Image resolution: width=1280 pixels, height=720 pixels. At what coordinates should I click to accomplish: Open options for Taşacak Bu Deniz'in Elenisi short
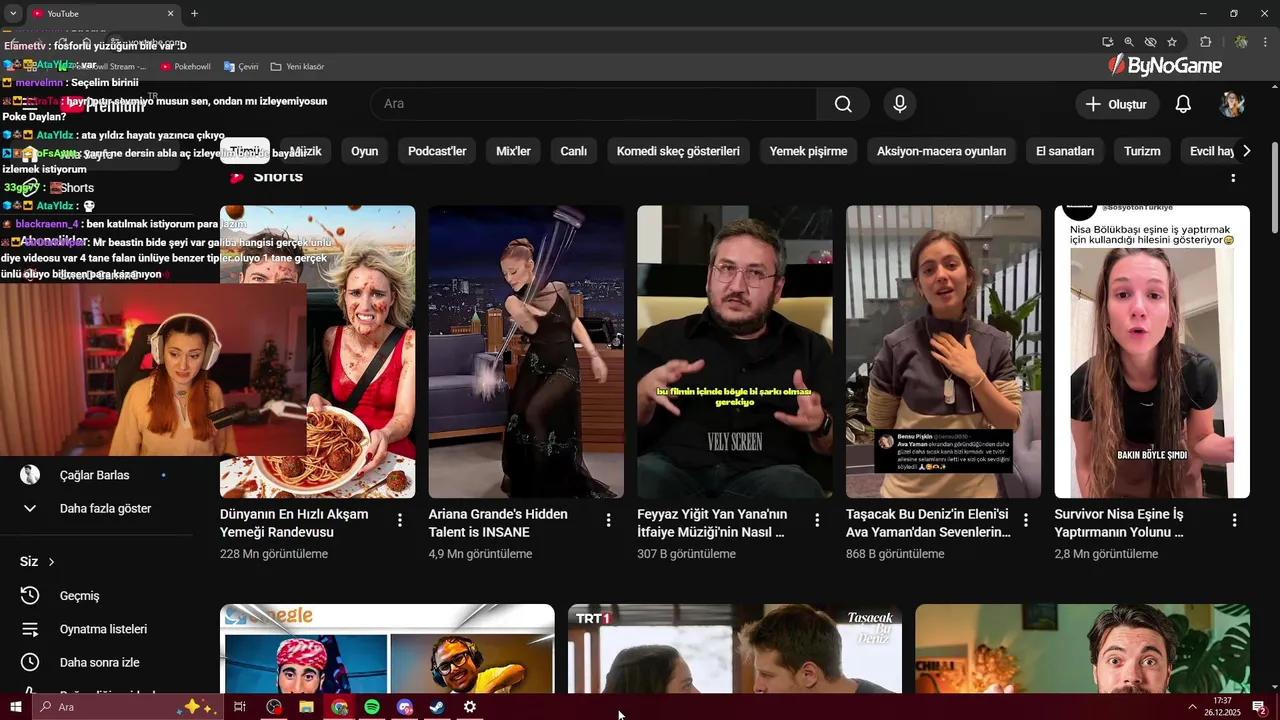pos(1026,520)
